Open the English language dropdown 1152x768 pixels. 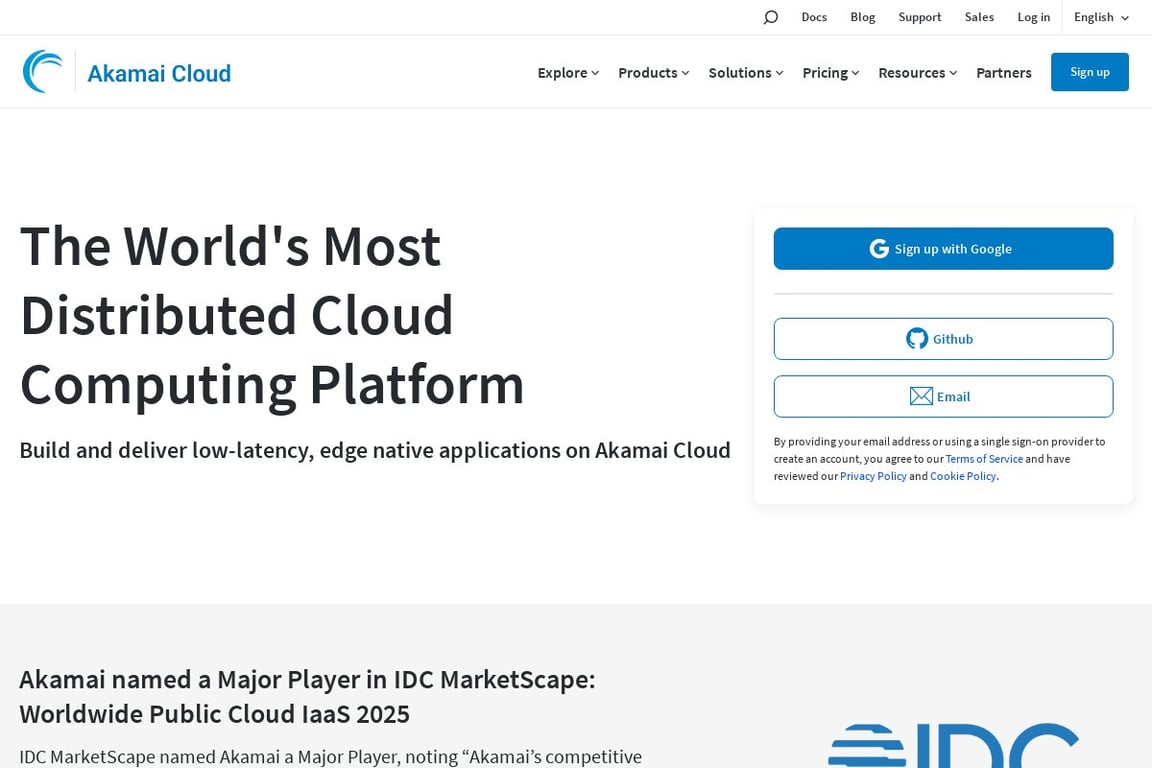(1101, 17)
